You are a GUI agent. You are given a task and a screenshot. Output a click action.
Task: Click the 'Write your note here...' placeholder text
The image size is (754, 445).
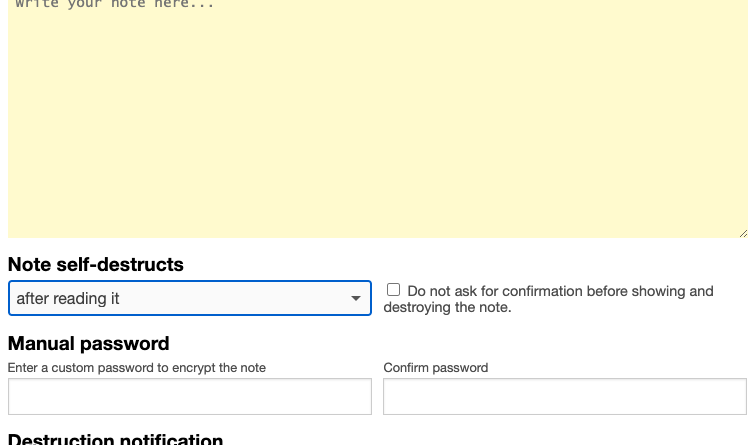(114, 4)
